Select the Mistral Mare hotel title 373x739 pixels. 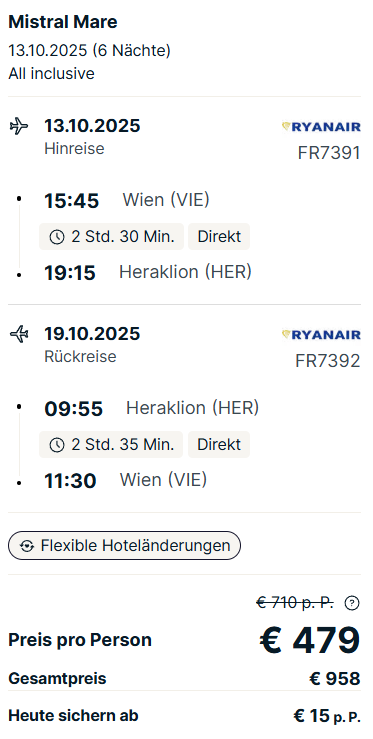coord(63,22)
